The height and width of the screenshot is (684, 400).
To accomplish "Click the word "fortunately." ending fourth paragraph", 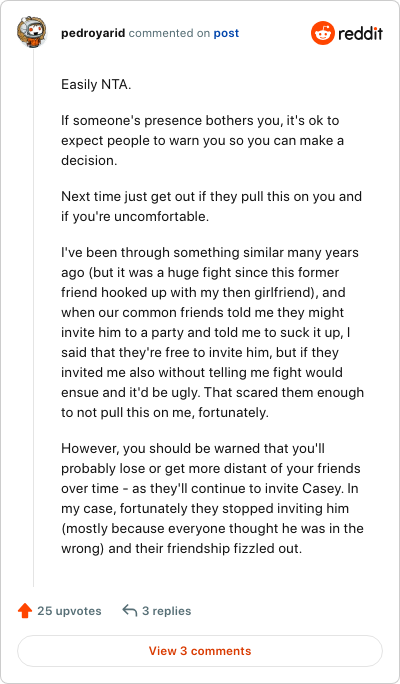I will (233, 413).
